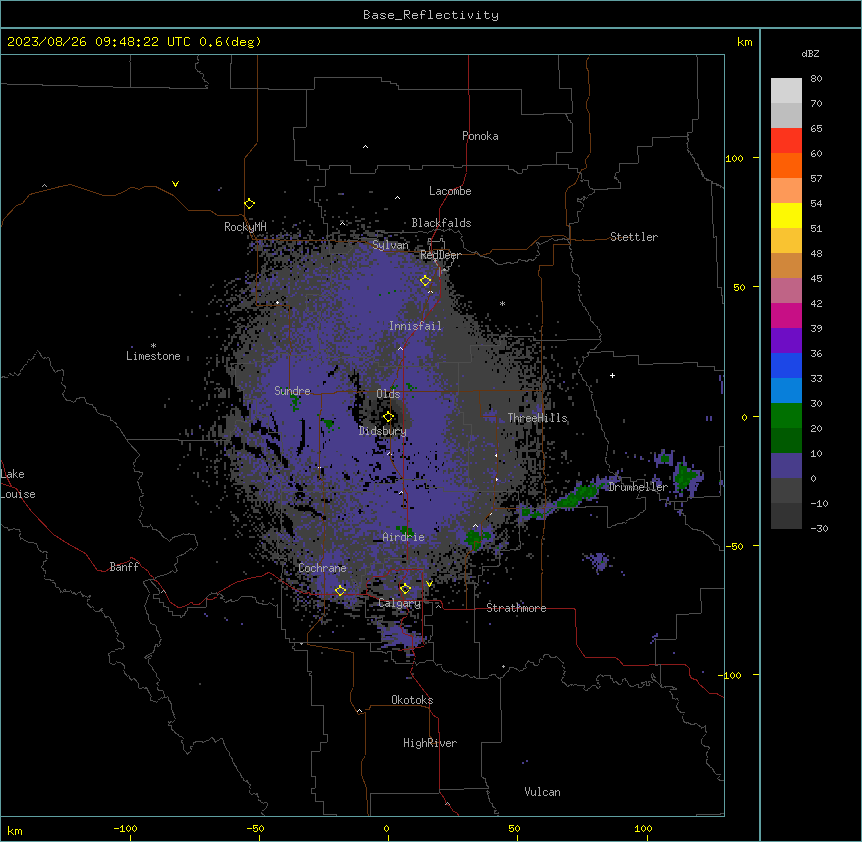
Task: Click the Okotoks label
Action: pos(412,700)
